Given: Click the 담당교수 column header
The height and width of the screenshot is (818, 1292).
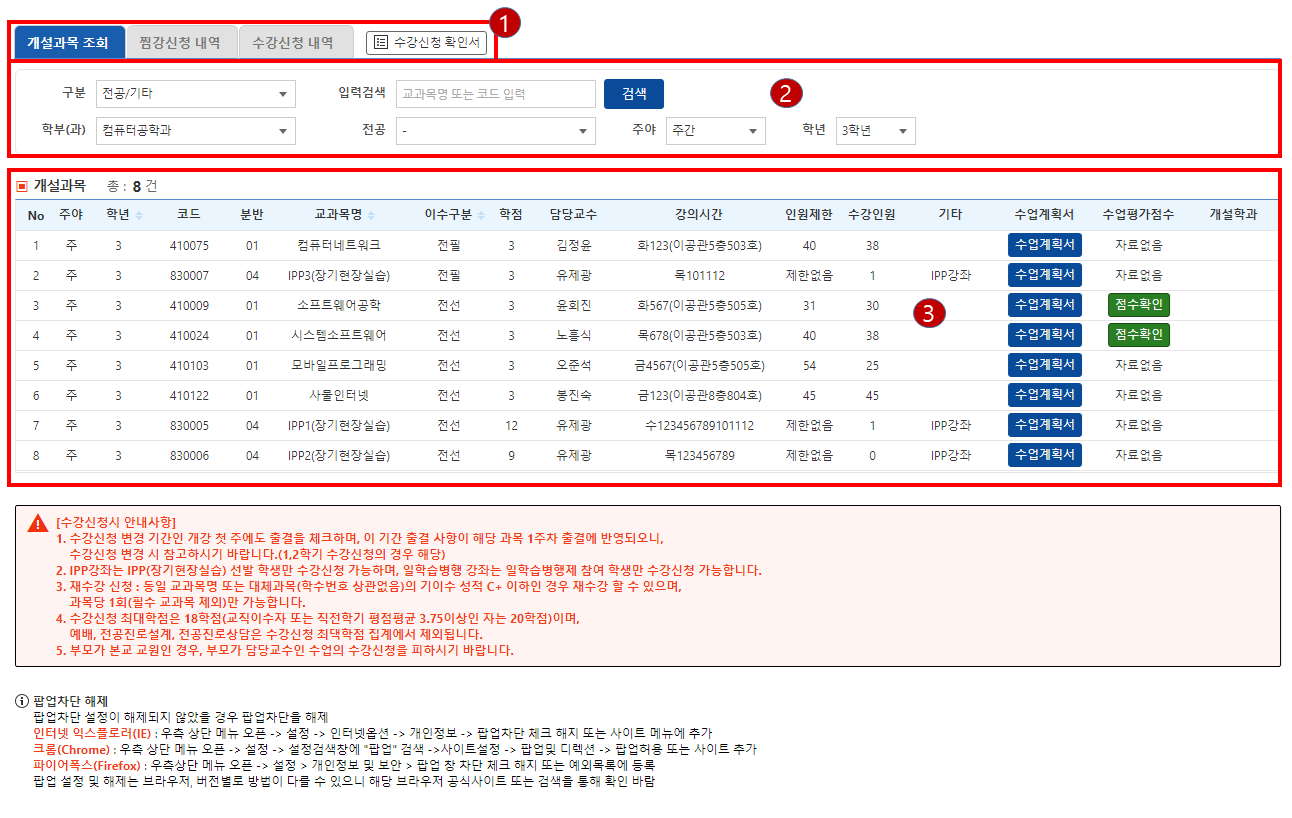Looking at the screenshot, I should 573,215.
